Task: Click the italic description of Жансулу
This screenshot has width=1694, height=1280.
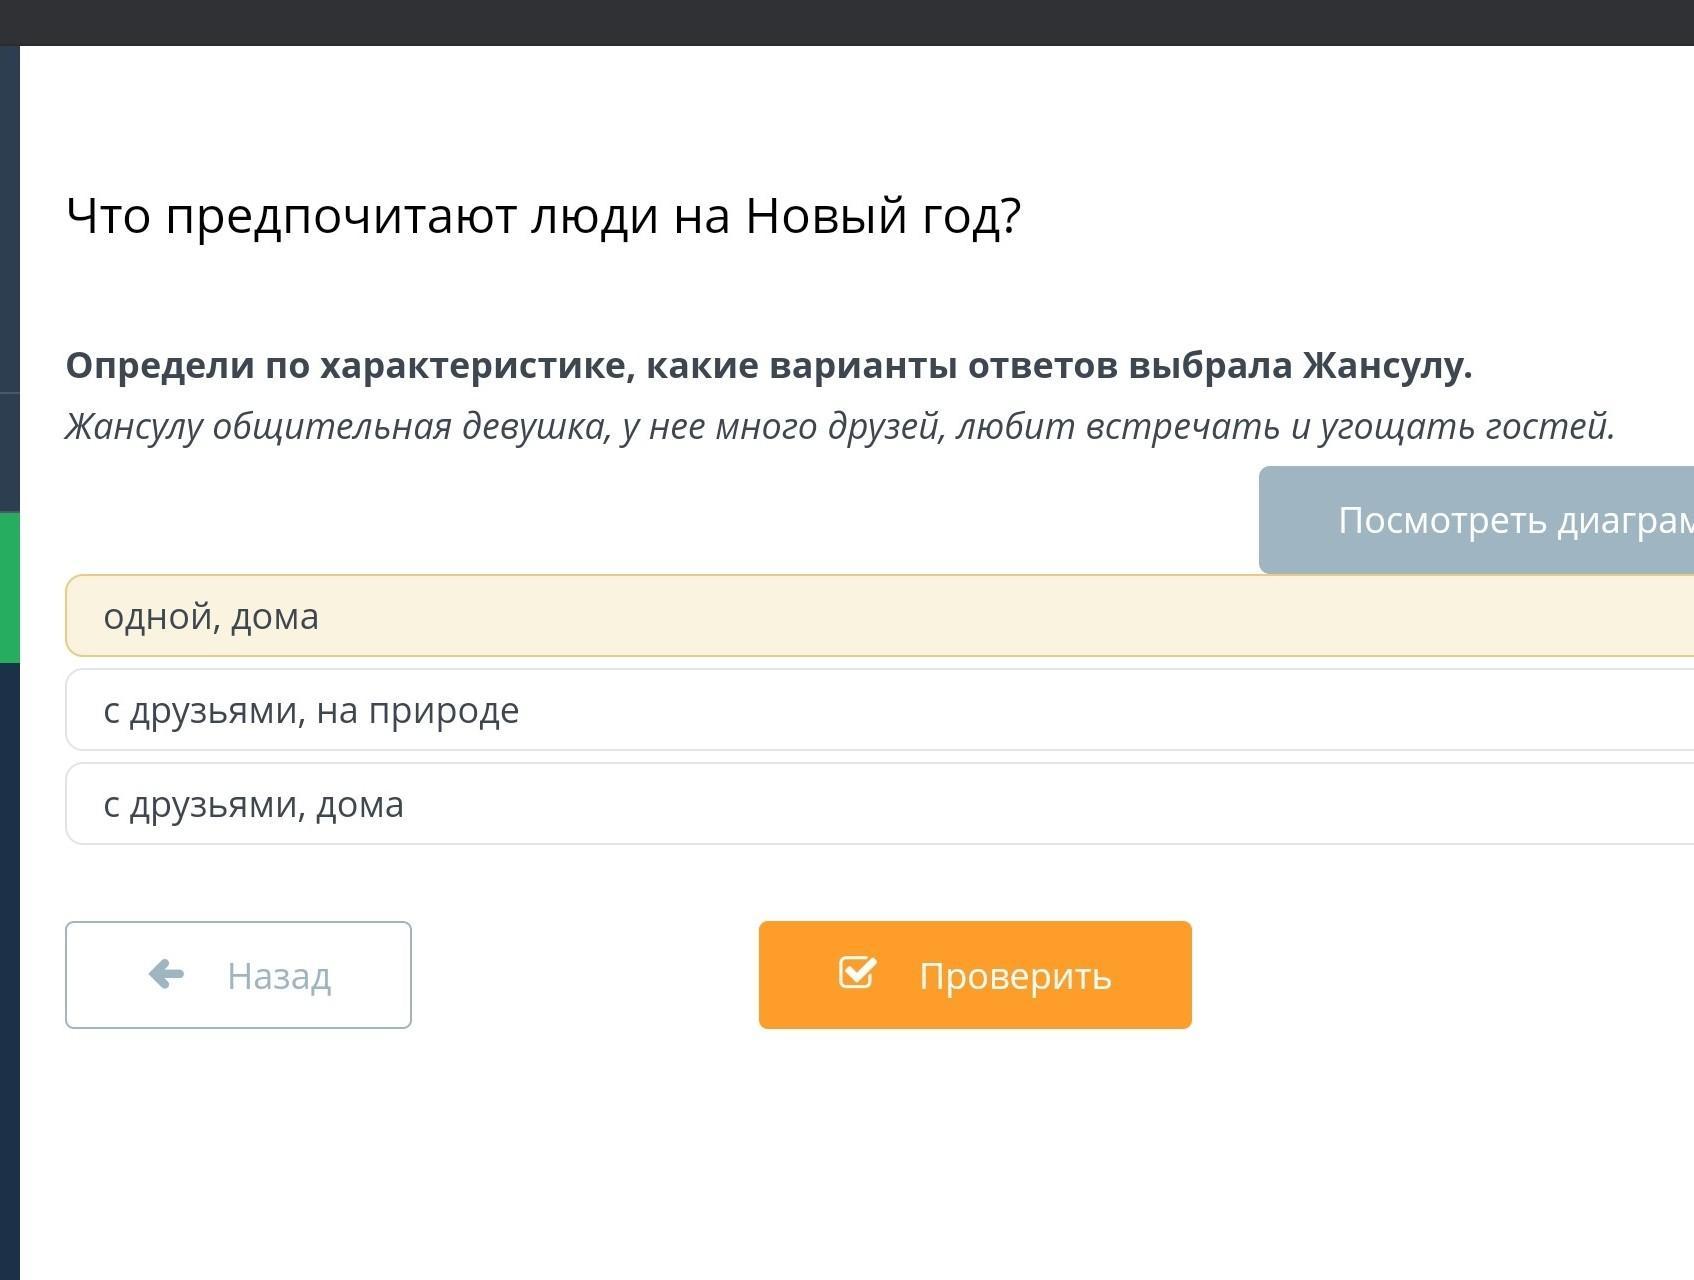Action: 840,427
